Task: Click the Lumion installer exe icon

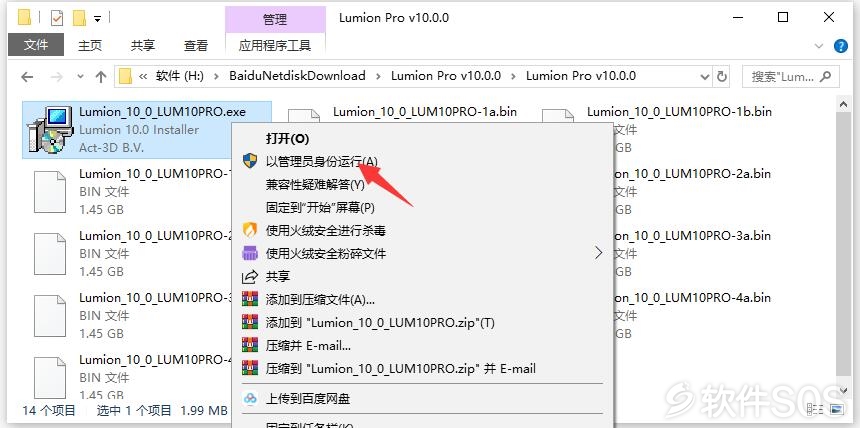Action: 50,130
